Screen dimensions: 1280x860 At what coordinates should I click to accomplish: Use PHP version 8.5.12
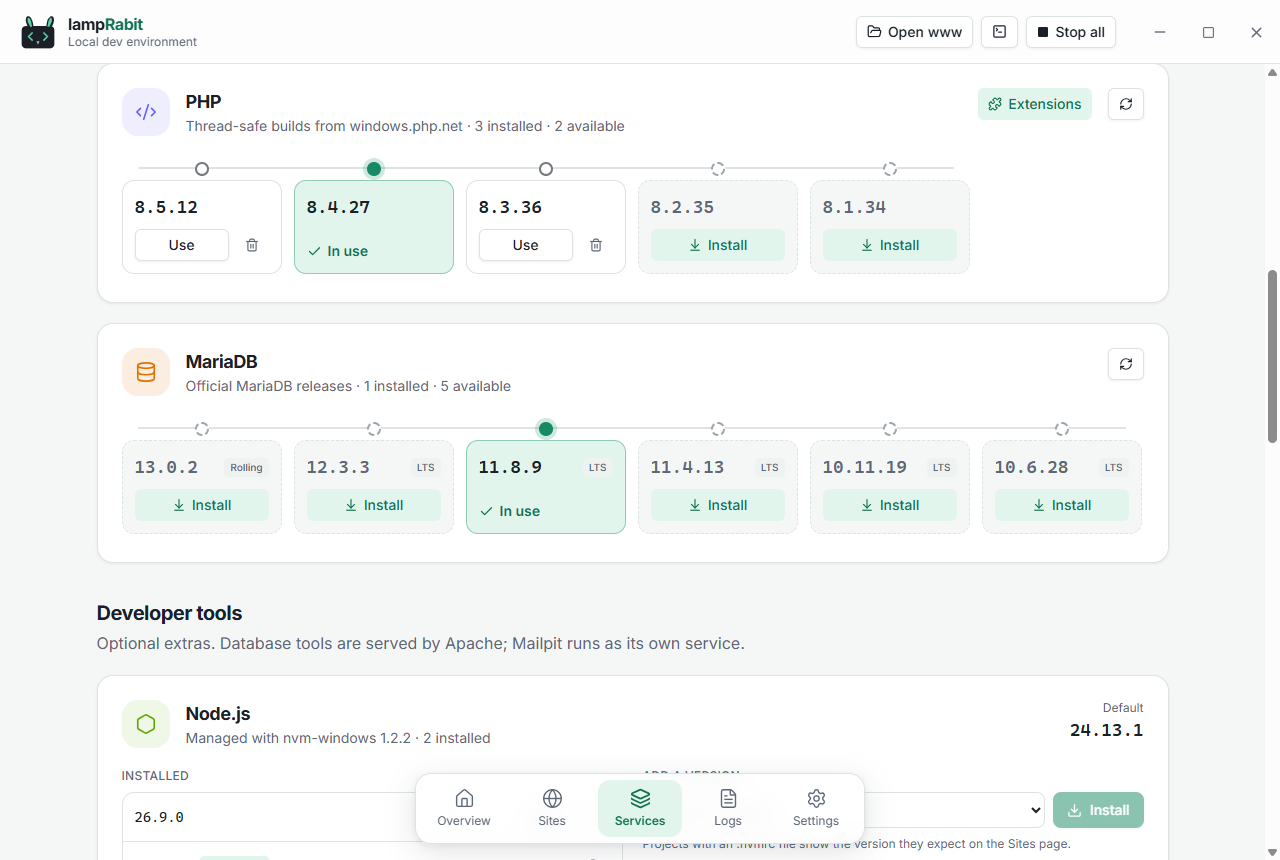182,245
